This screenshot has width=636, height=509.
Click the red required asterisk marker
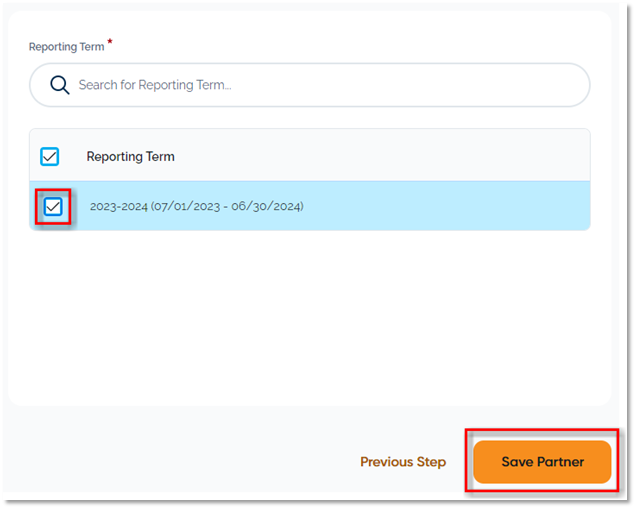[110, 43]
